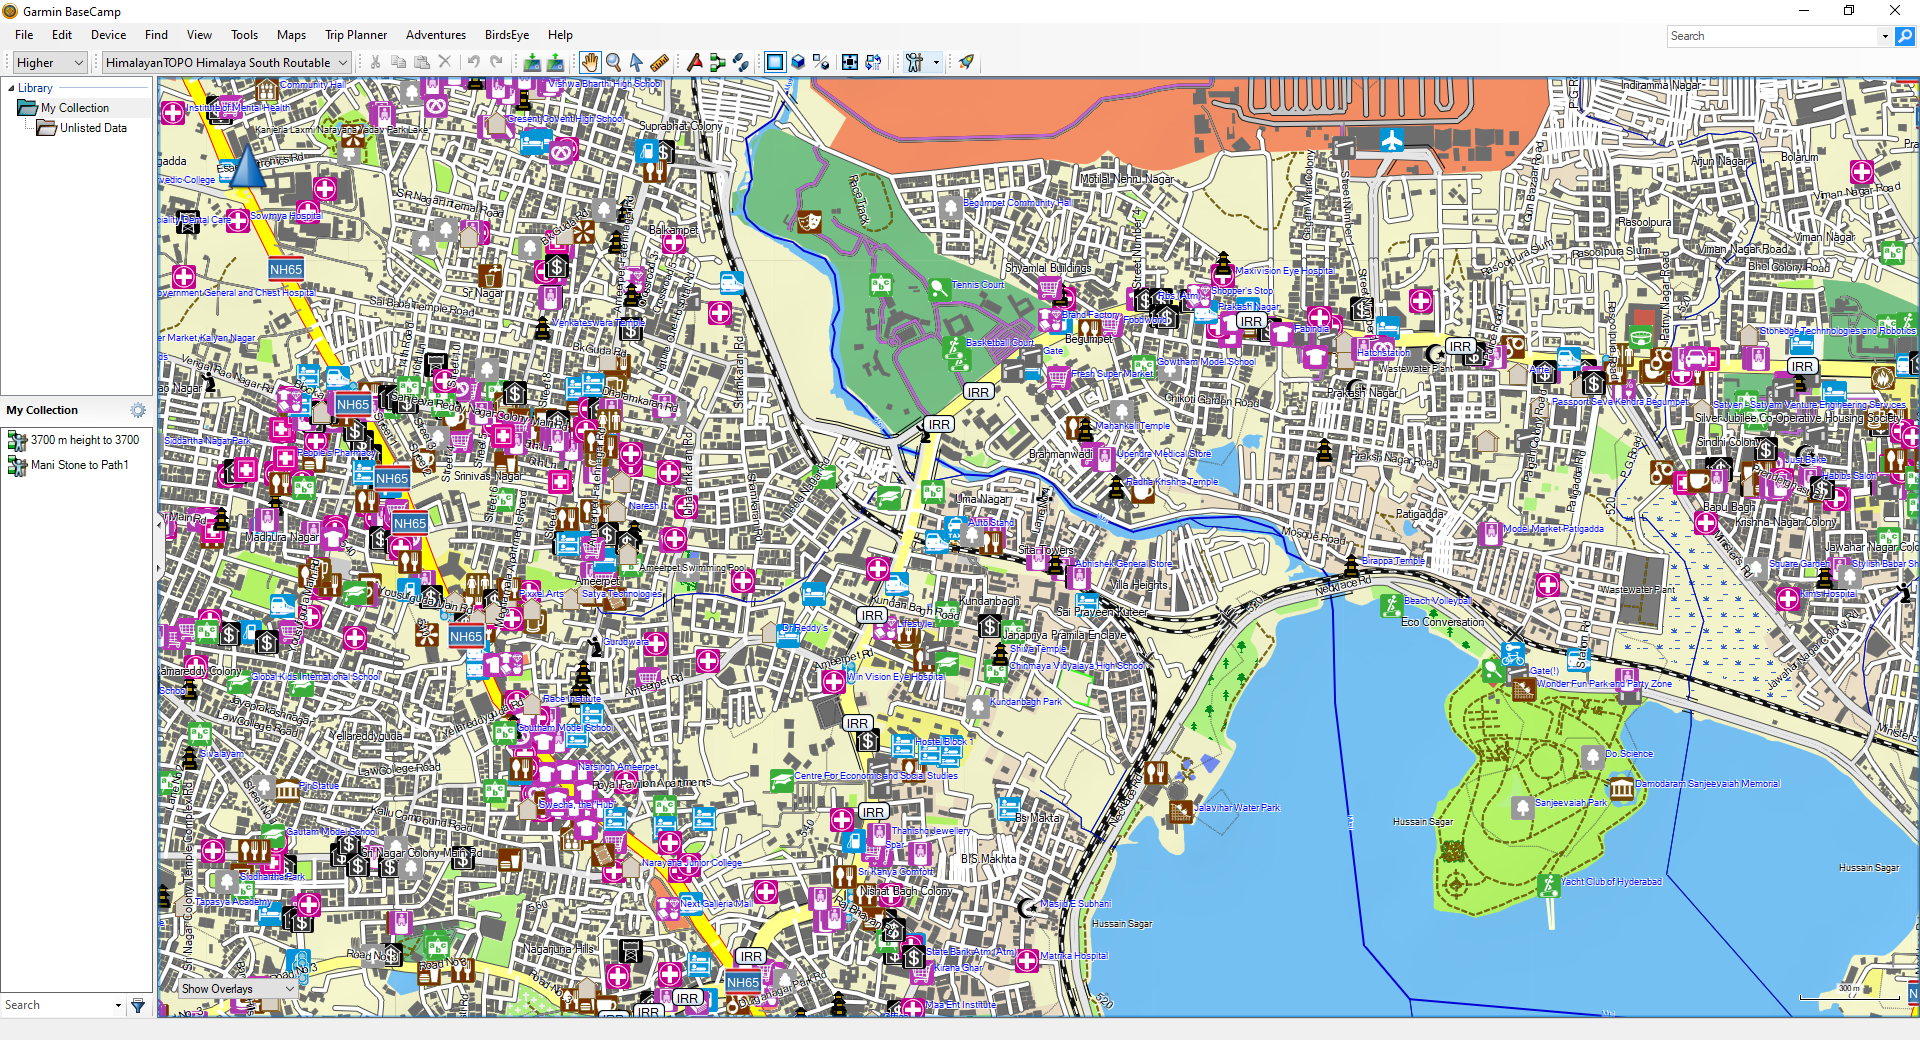
Task: Open the Tools menu
Action: [244, 35]
